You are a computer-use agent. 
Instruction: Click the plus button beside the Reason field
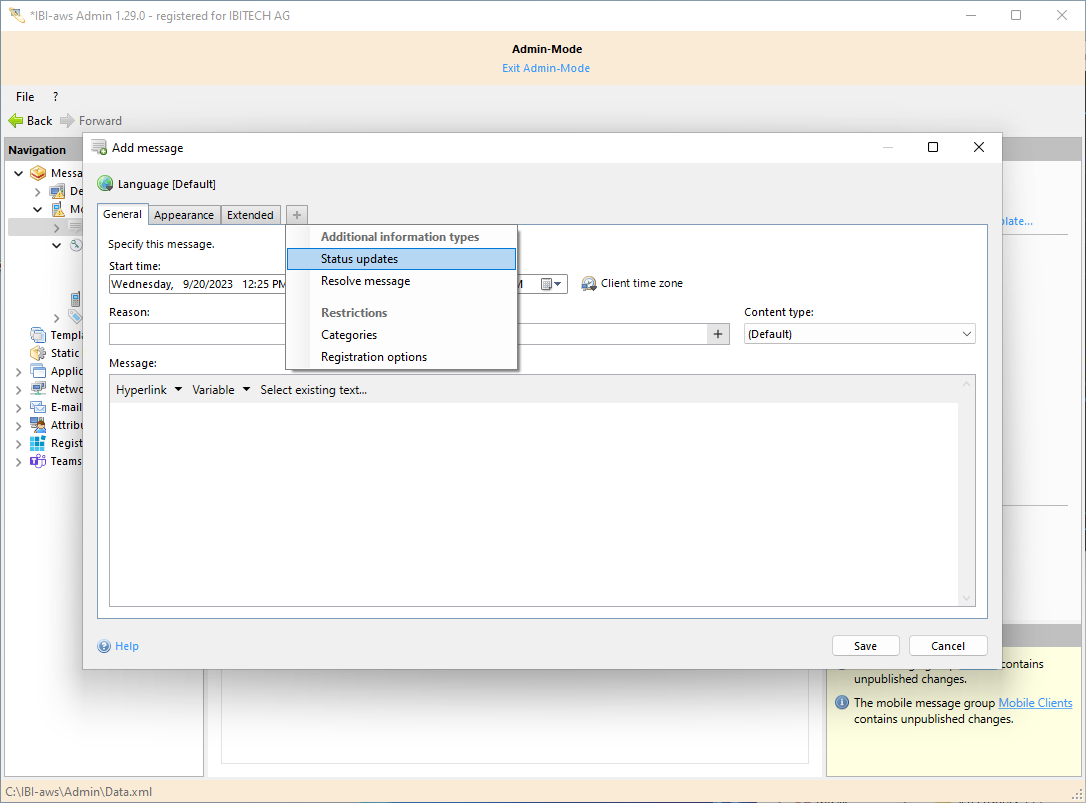click(x=718, y=334)
